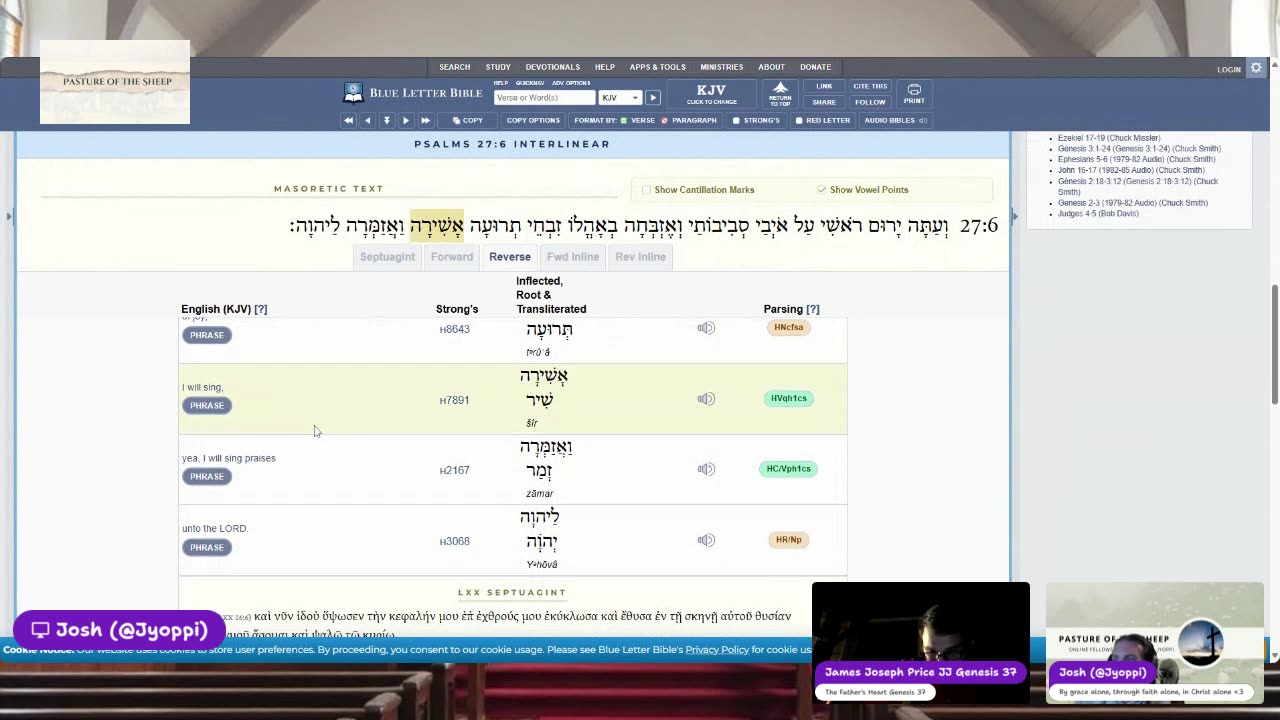Click the HVqh1cs parsing tag
The image size is (1280, 720).
tap(788, 398)
